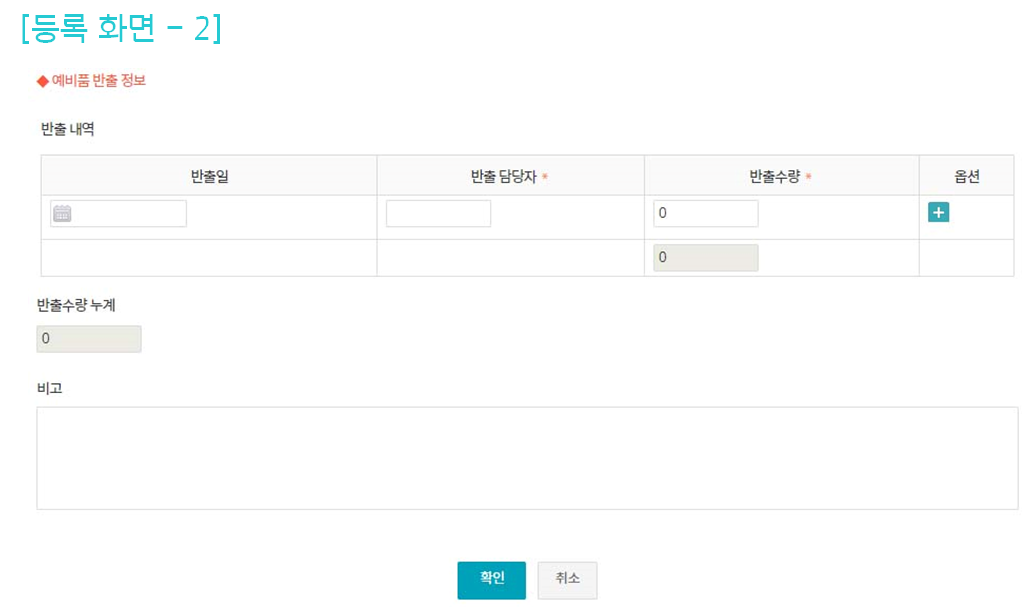
Task: Open the calendar picker in 반출일 field
Action: pyautogui.click(x=62, y=213)
